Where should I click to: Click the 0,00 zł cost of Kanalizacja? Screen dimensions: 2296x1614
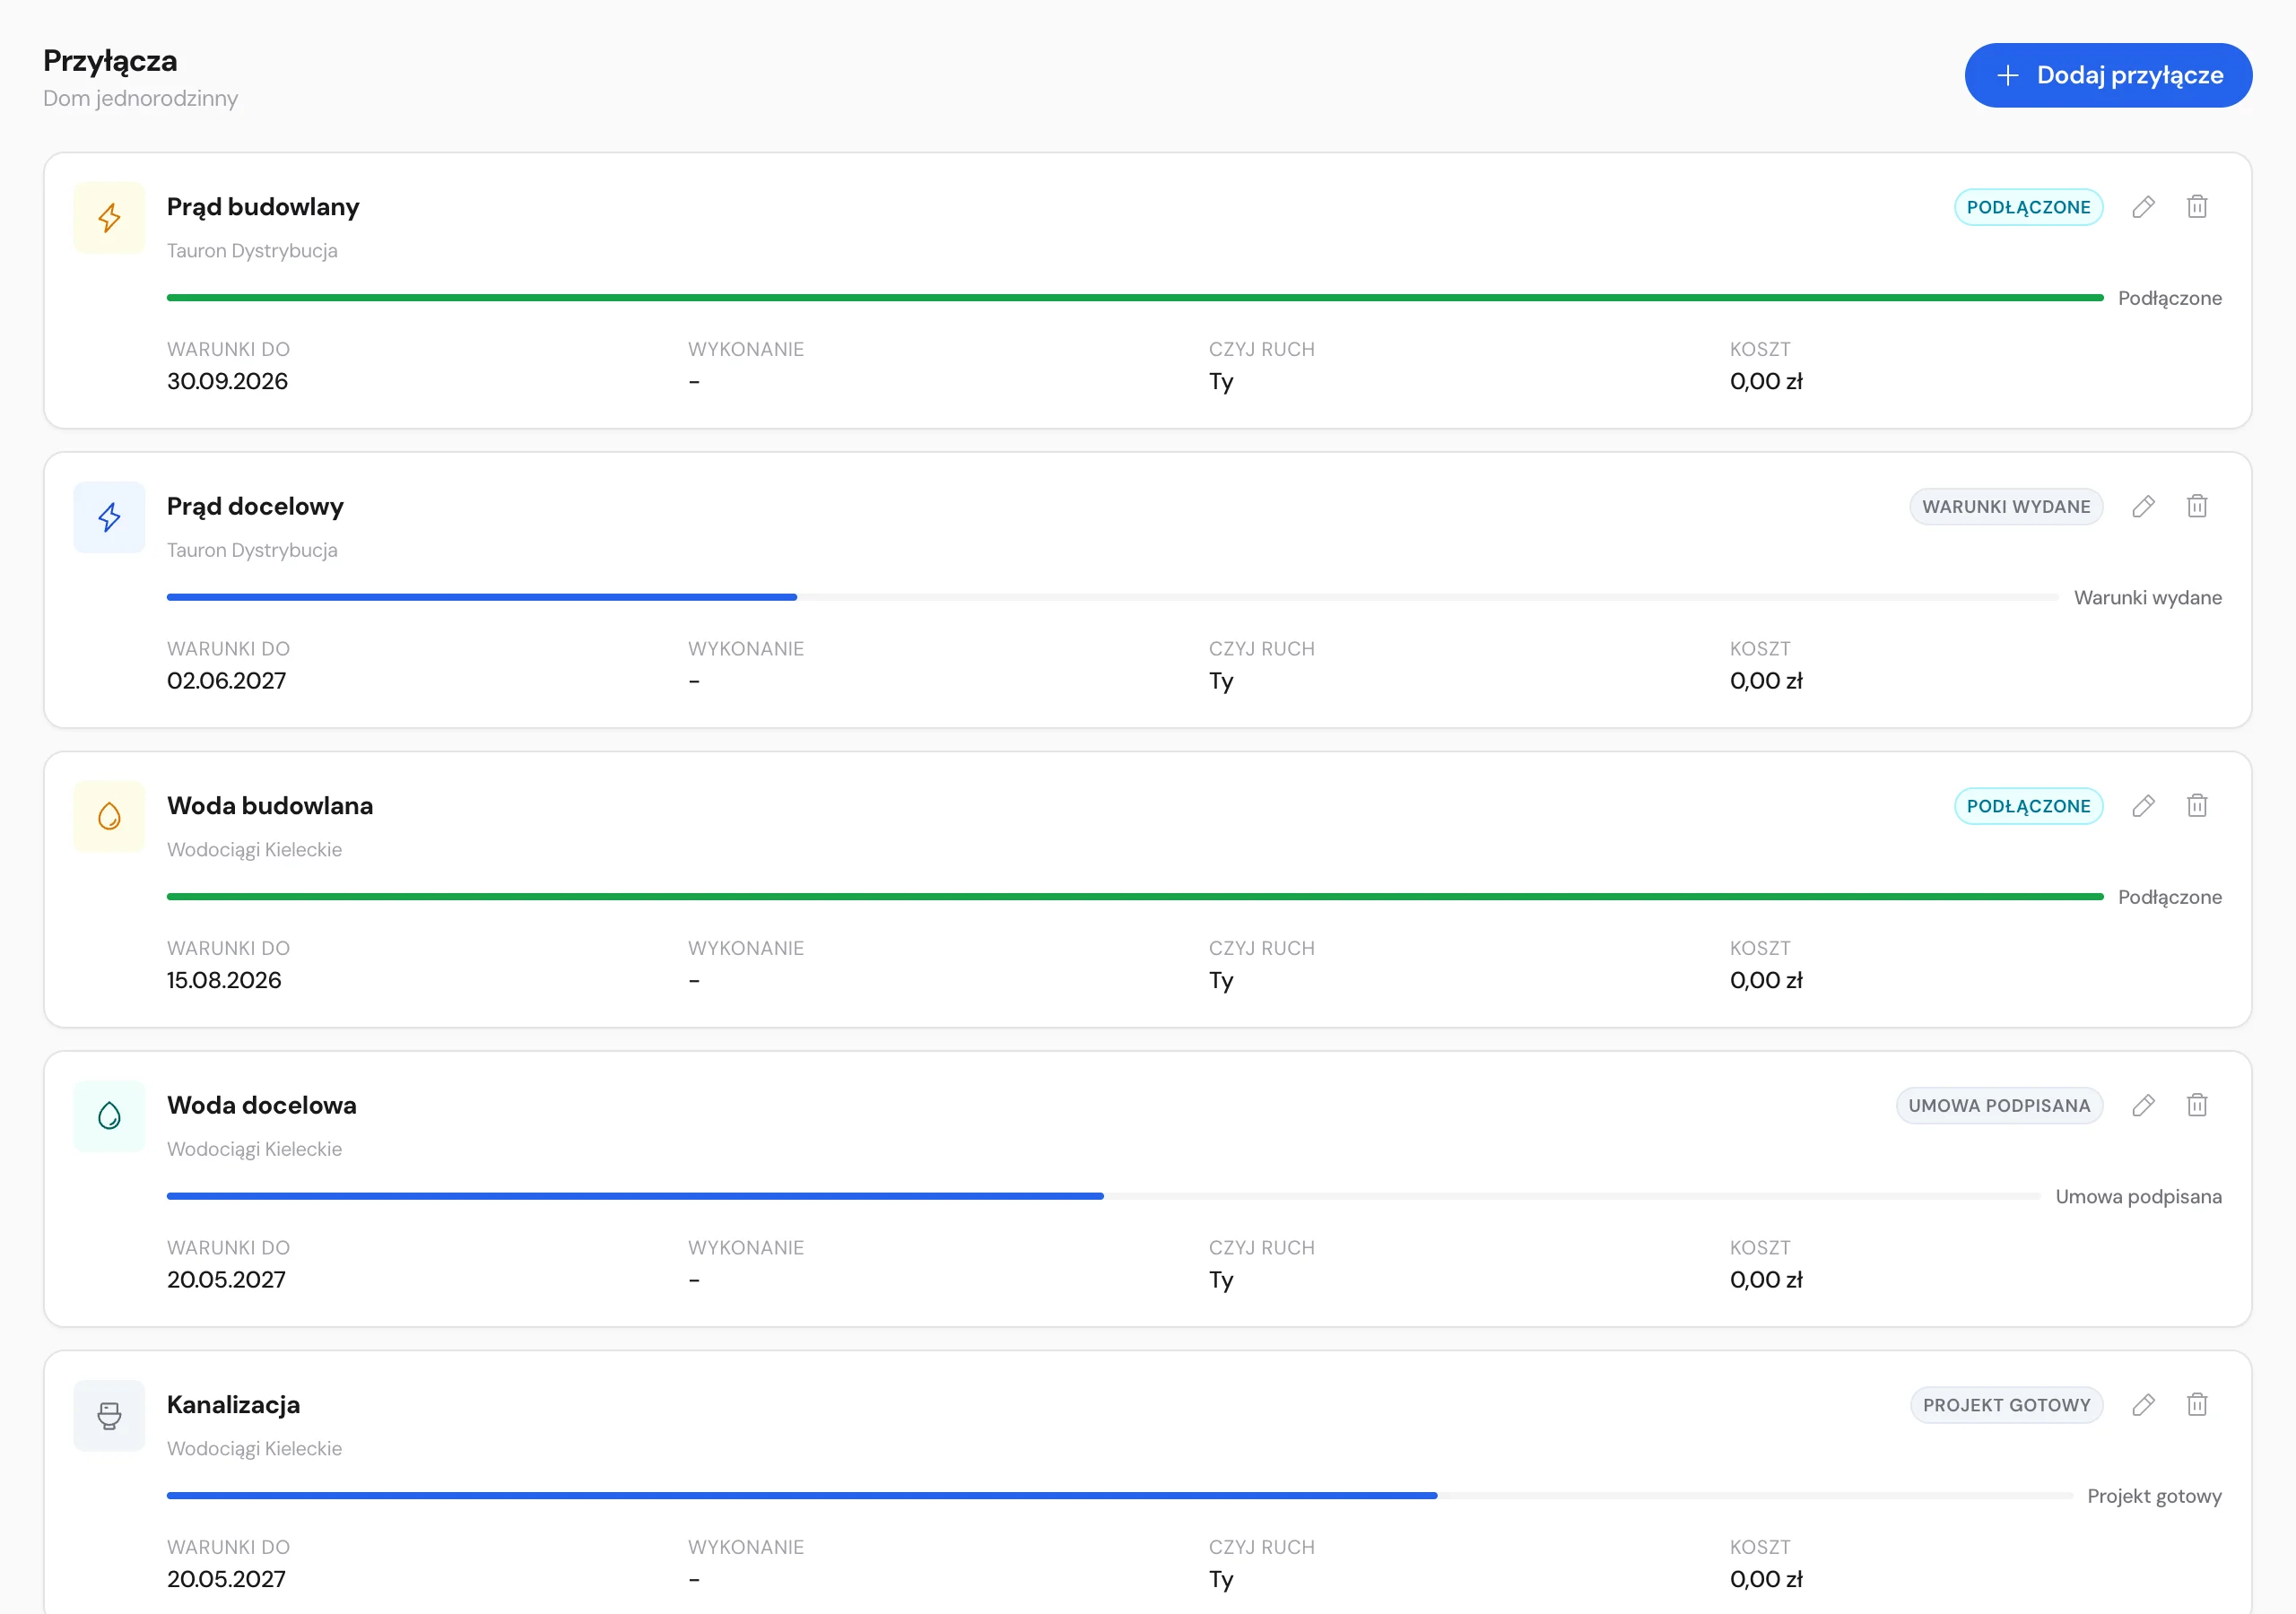tap(1766, 1579)
